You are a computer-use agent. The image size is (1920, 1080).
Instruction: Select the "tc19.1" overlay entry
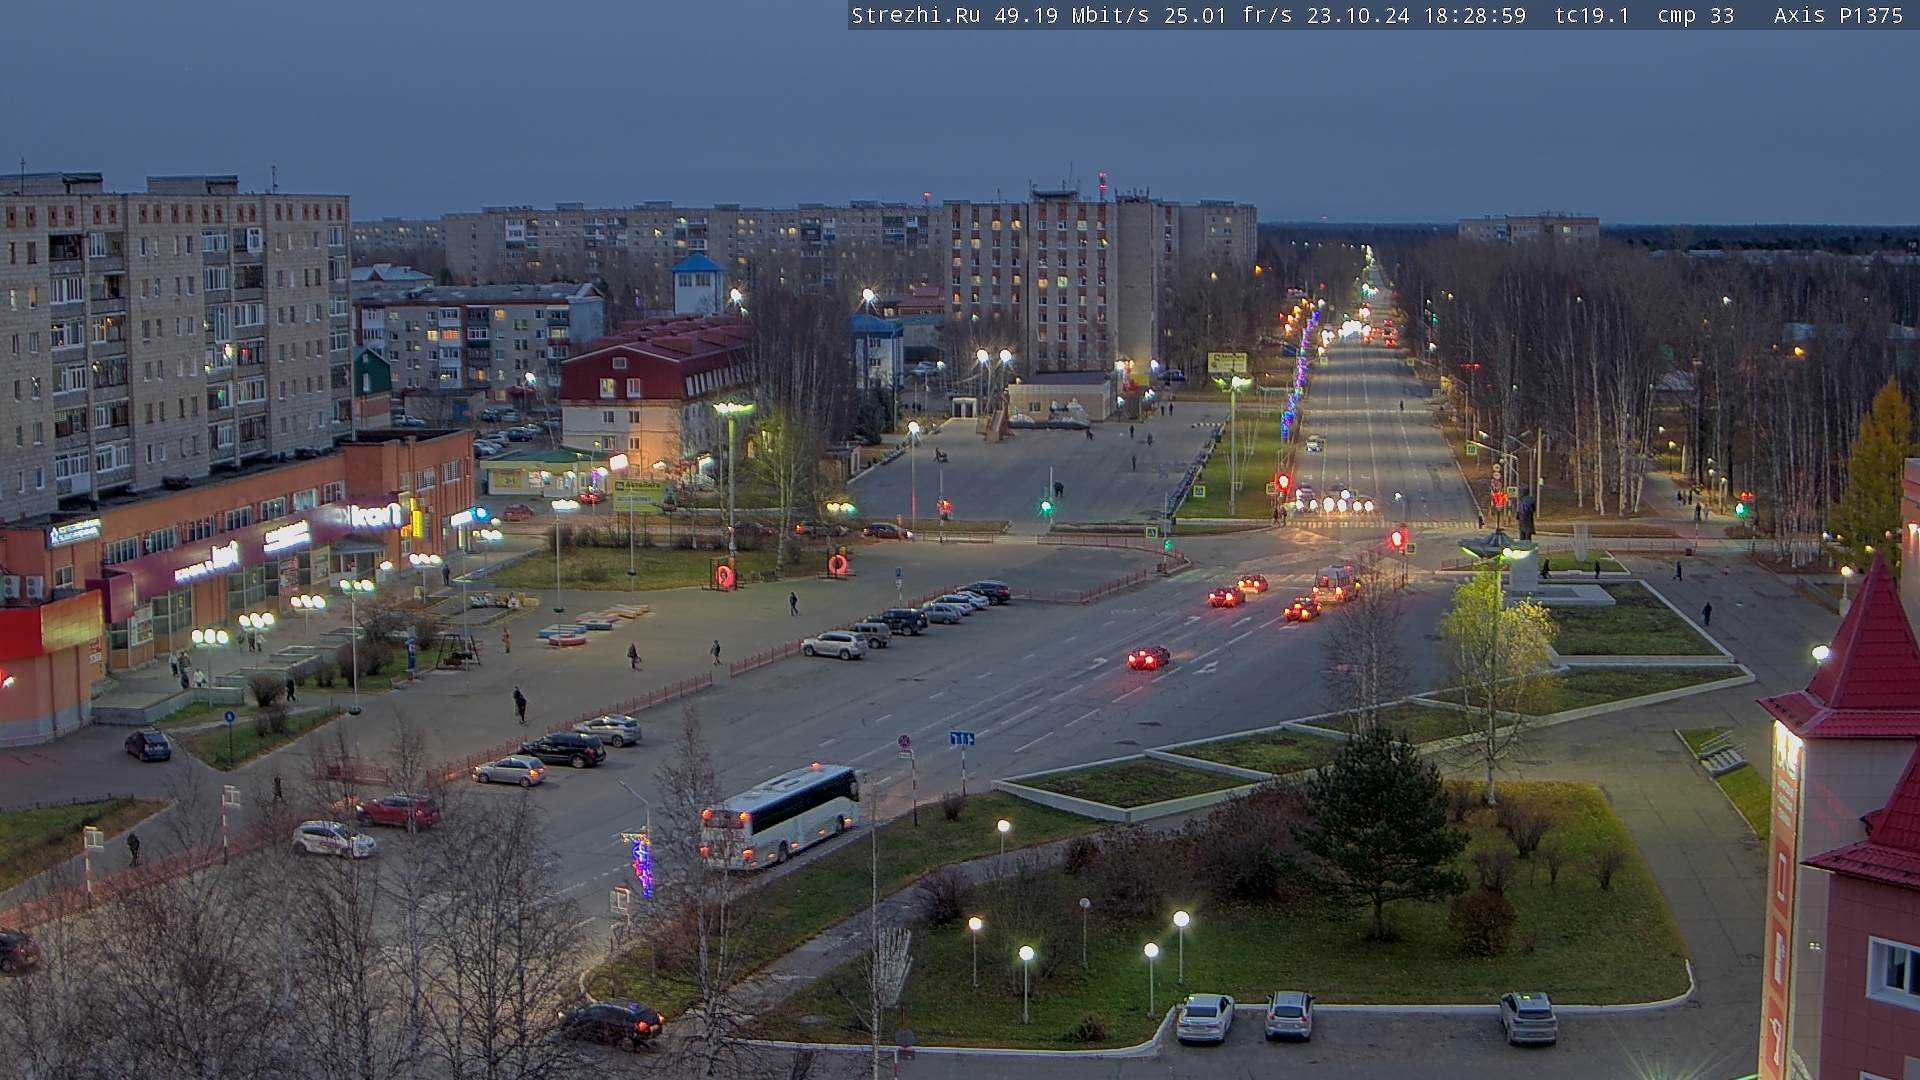point(1592,16)
